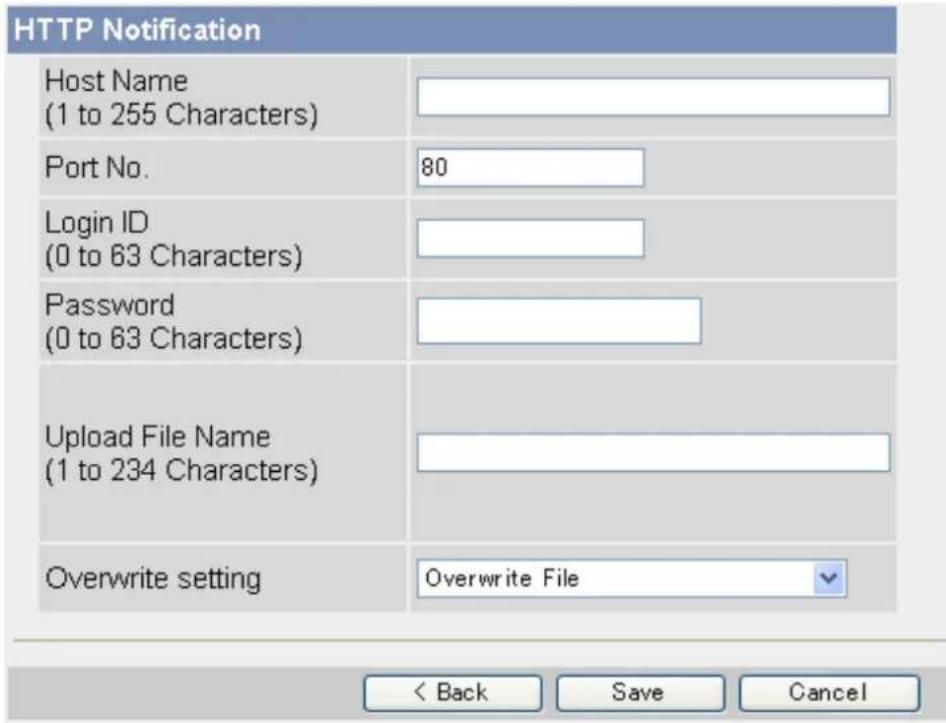Image resolution: width=946 pixels, height=723 pixels.
Task: Go back with the < Back button
Action: click(452, 693)
